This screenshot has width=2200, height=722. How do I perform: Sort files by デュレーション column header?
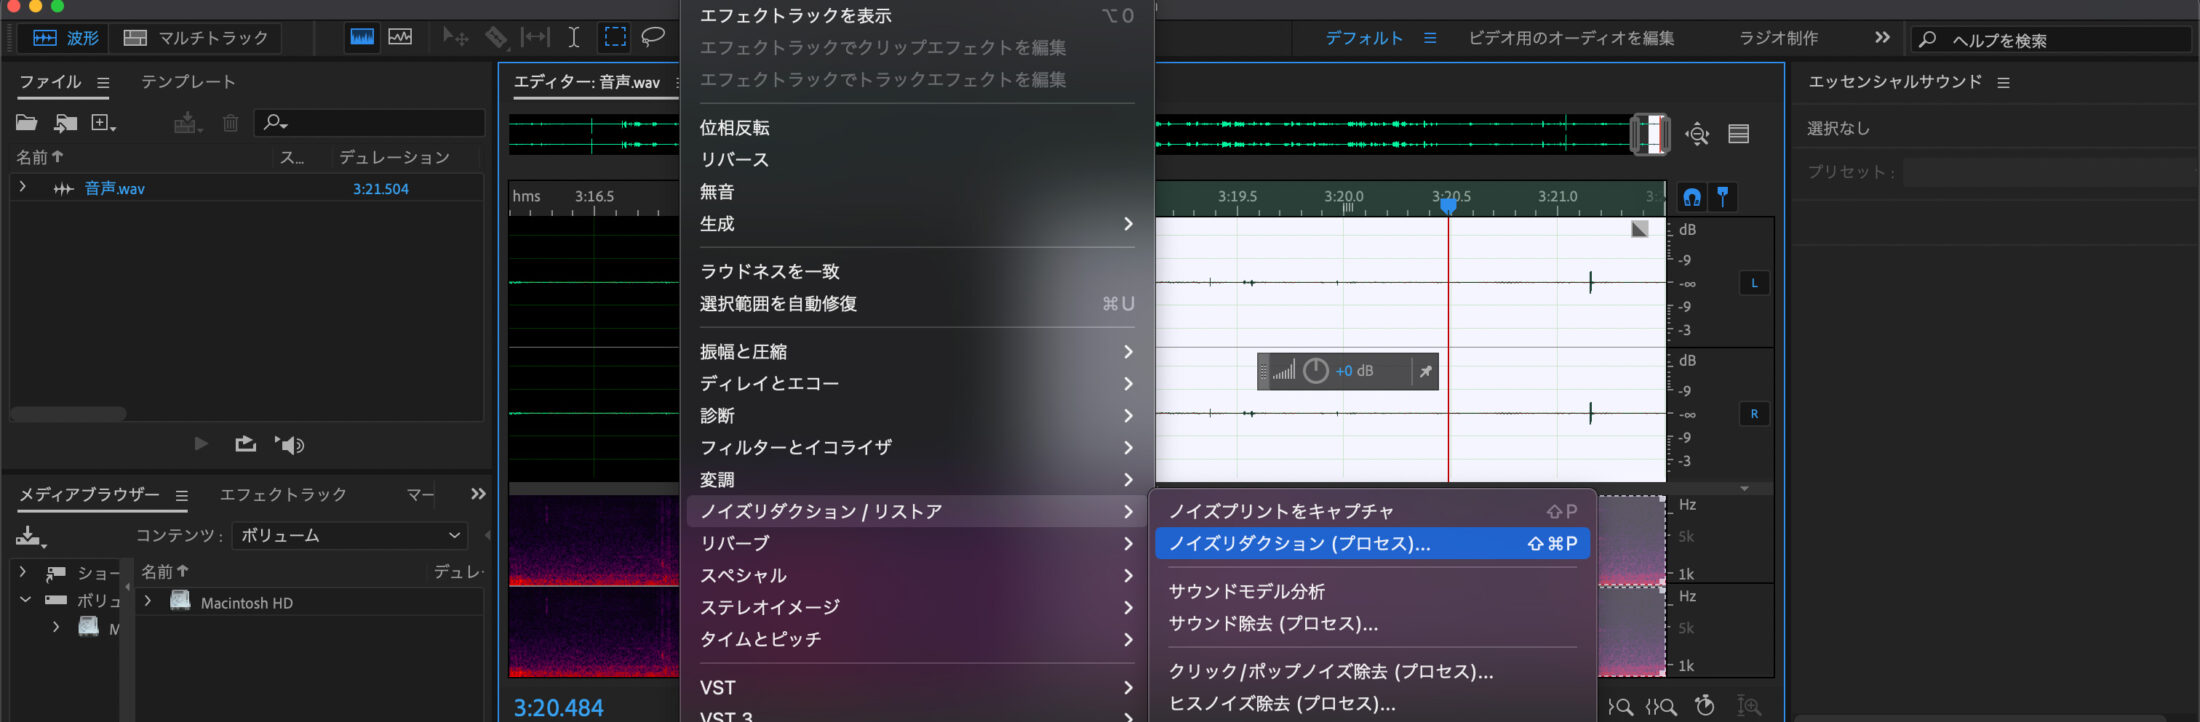tap(394, 157)
